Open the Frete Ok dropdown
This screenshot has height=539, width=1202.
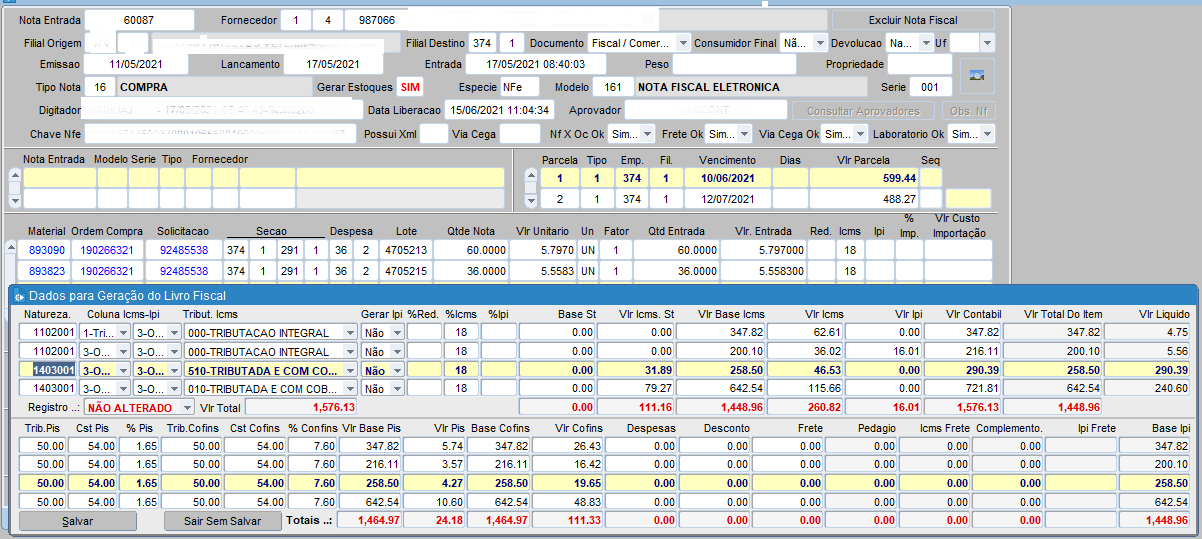(x=744, y=134)
